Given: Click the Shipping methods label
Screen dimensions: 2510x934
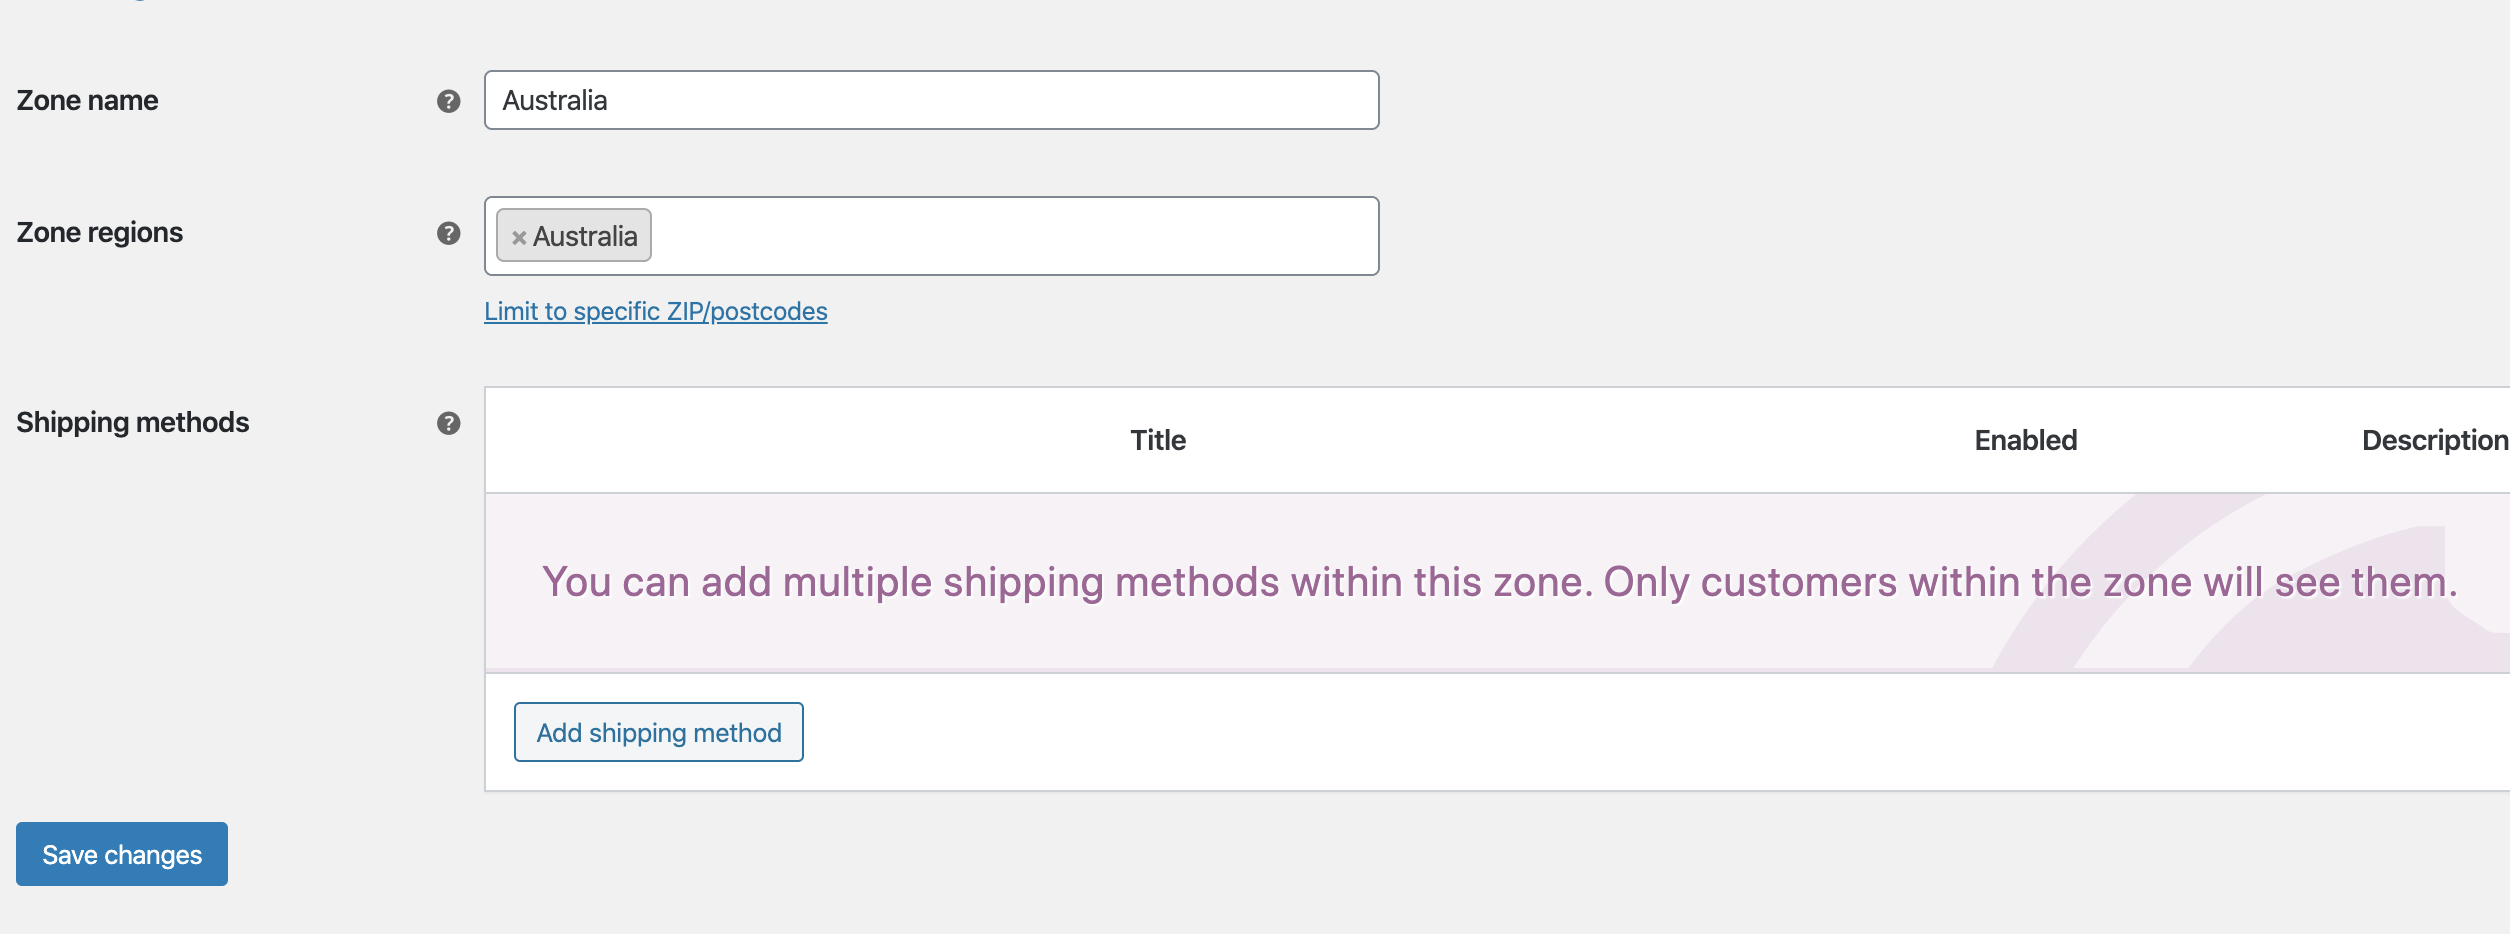Looking at the screenshot, I should click(132, 423).
